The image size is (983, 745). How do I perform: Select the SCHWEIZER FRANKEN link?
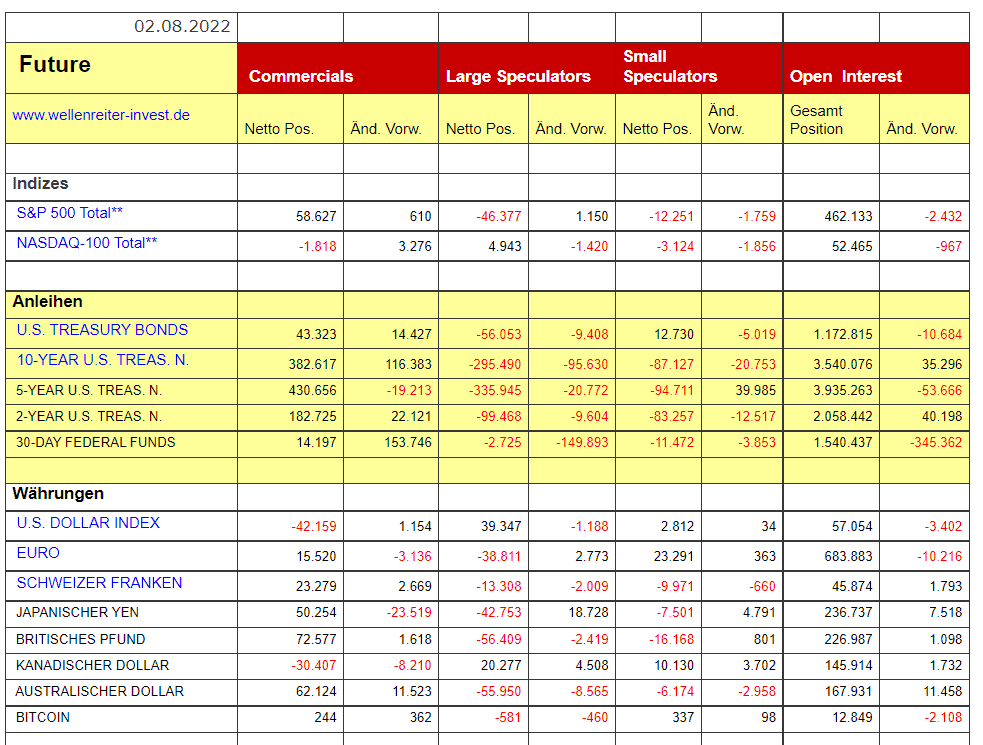[x=99, y=583]
